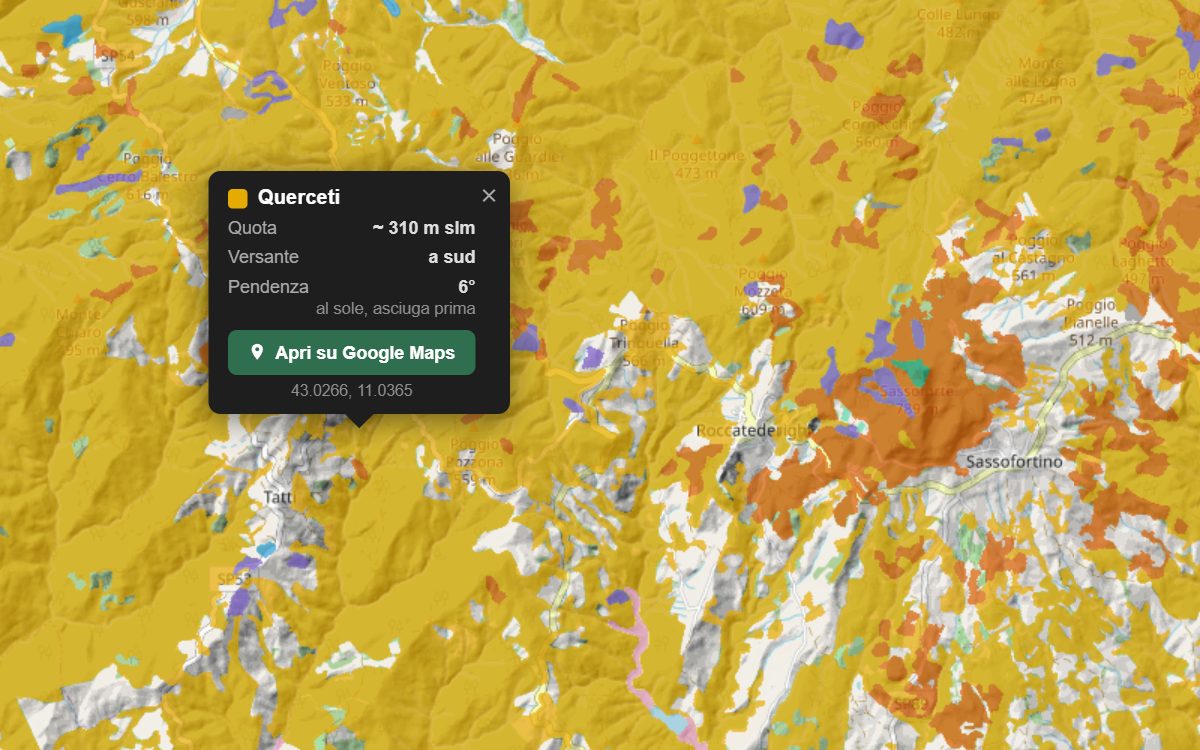Click the Pendenza label in popup
The image size is (1200, 750).
pos(268,287)
